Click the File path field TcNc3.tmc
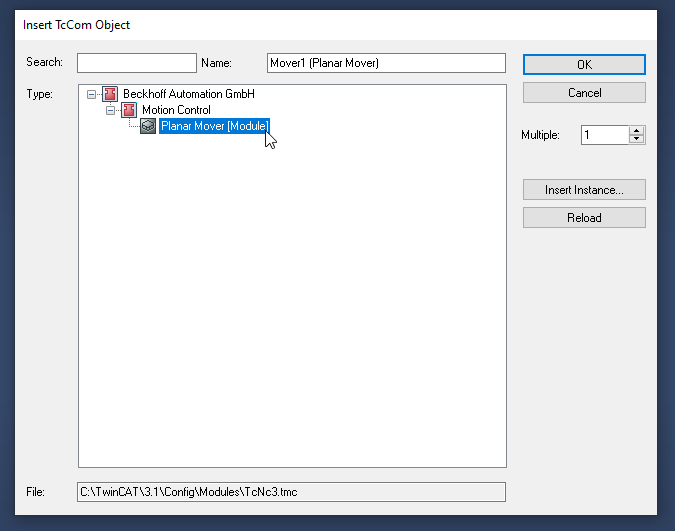The height and width of the screenshot is (531, 675). click(x=291, y=492)
